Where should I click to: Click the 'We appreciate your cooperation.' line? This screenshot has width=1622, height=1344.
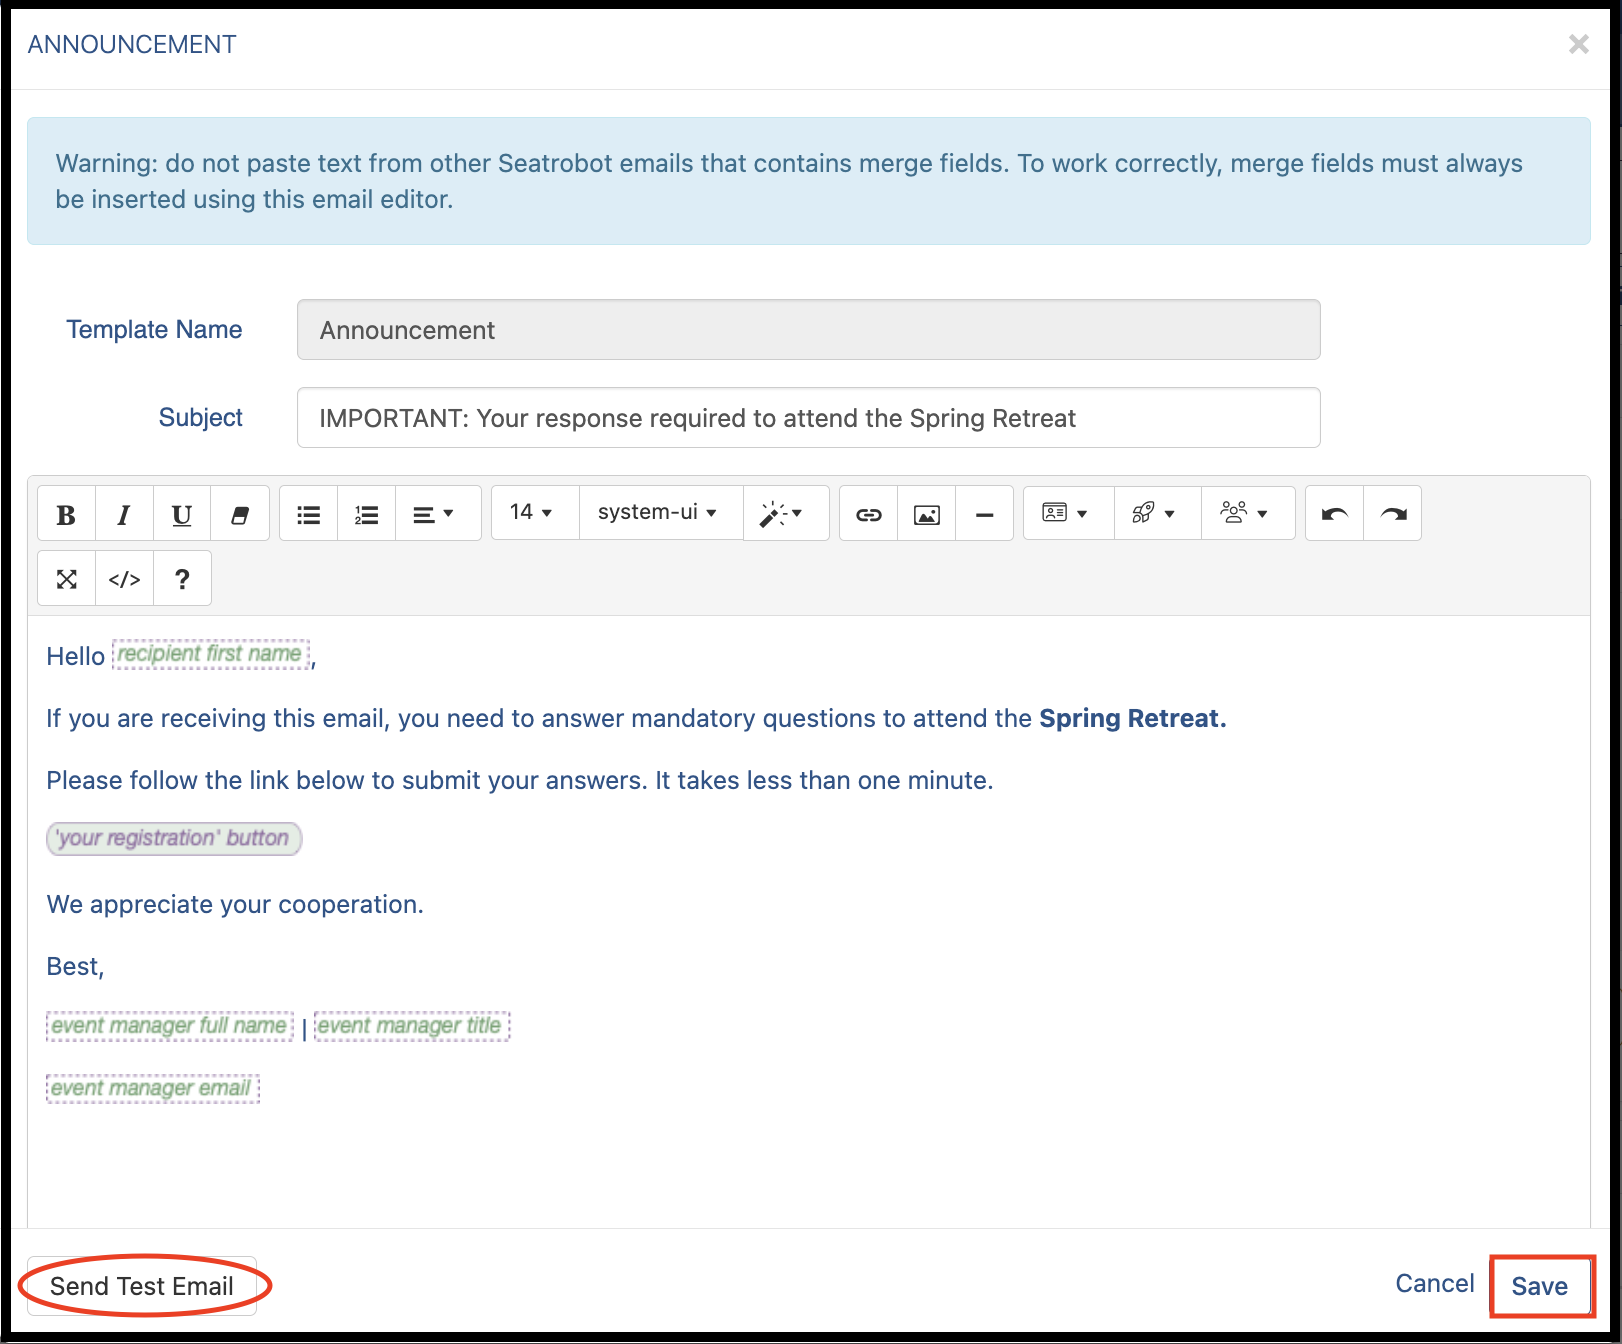[x=235, y=904]
